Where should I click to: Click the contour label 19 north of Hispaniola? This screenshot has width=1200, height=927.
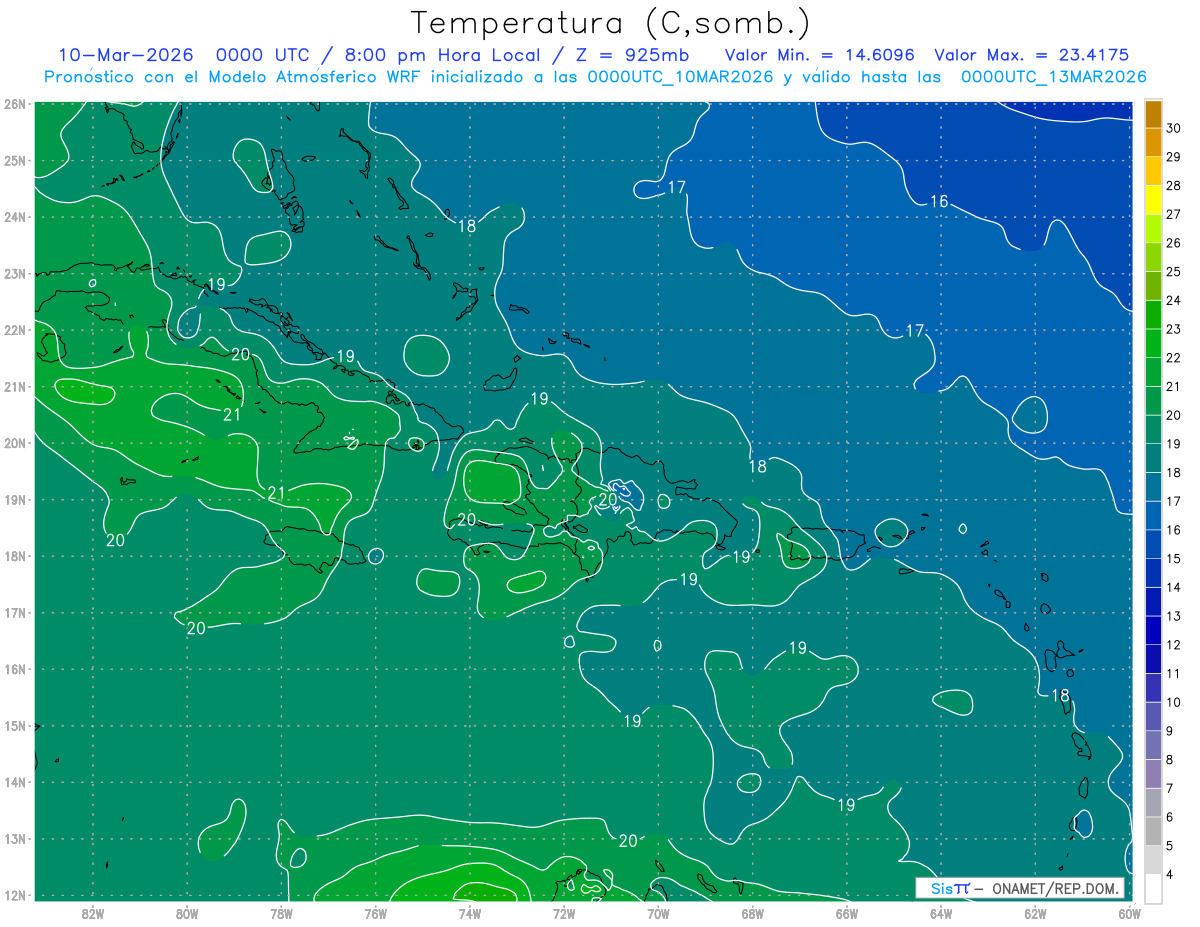(x=540, y=399)
